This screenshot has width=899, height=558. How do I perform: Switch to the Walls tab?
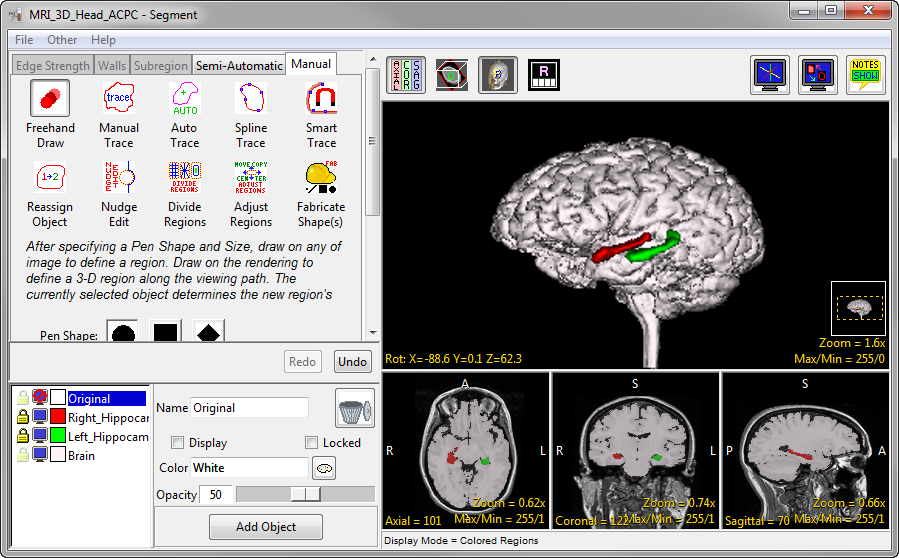(x=112, y=66)
